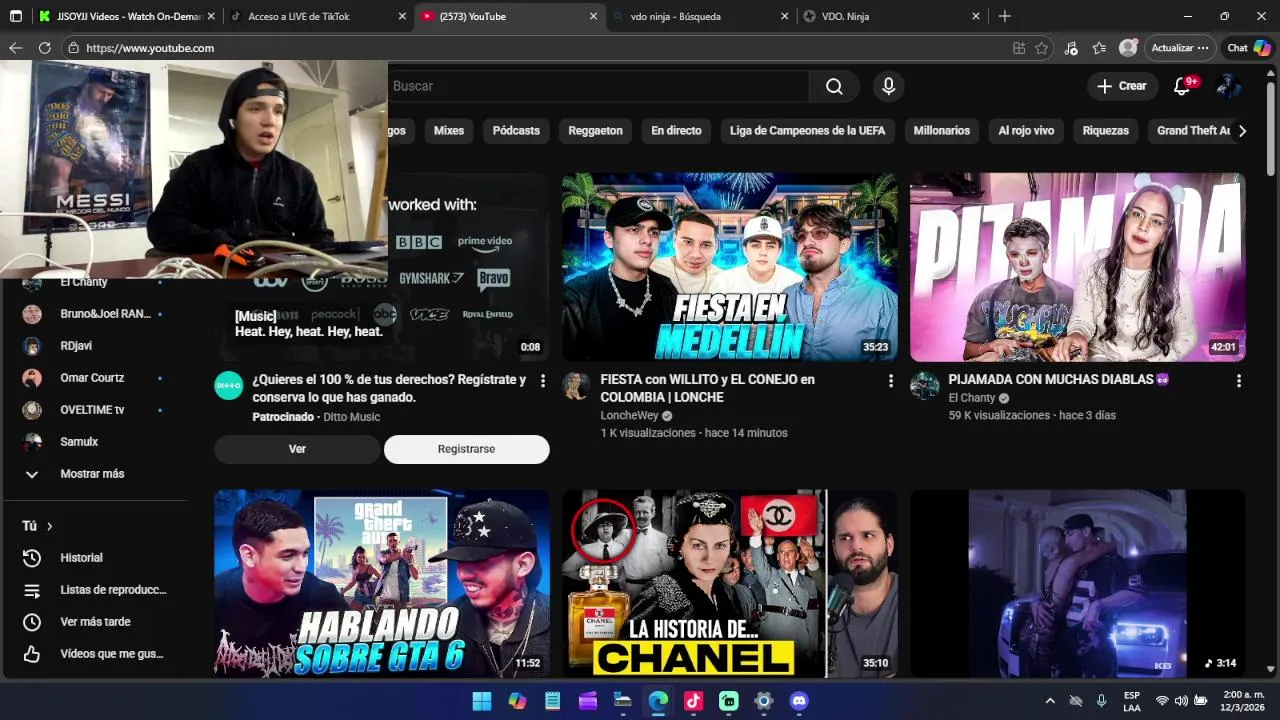
Task: Open Copilot app from the taskbar
Action: tap(517, 701)
